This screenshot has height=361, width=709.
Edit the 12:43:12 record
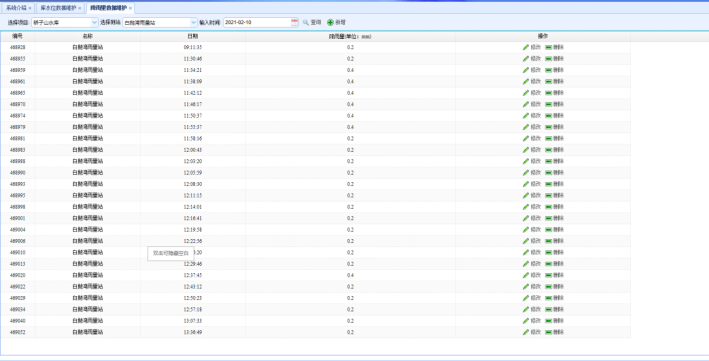(532, 287)
